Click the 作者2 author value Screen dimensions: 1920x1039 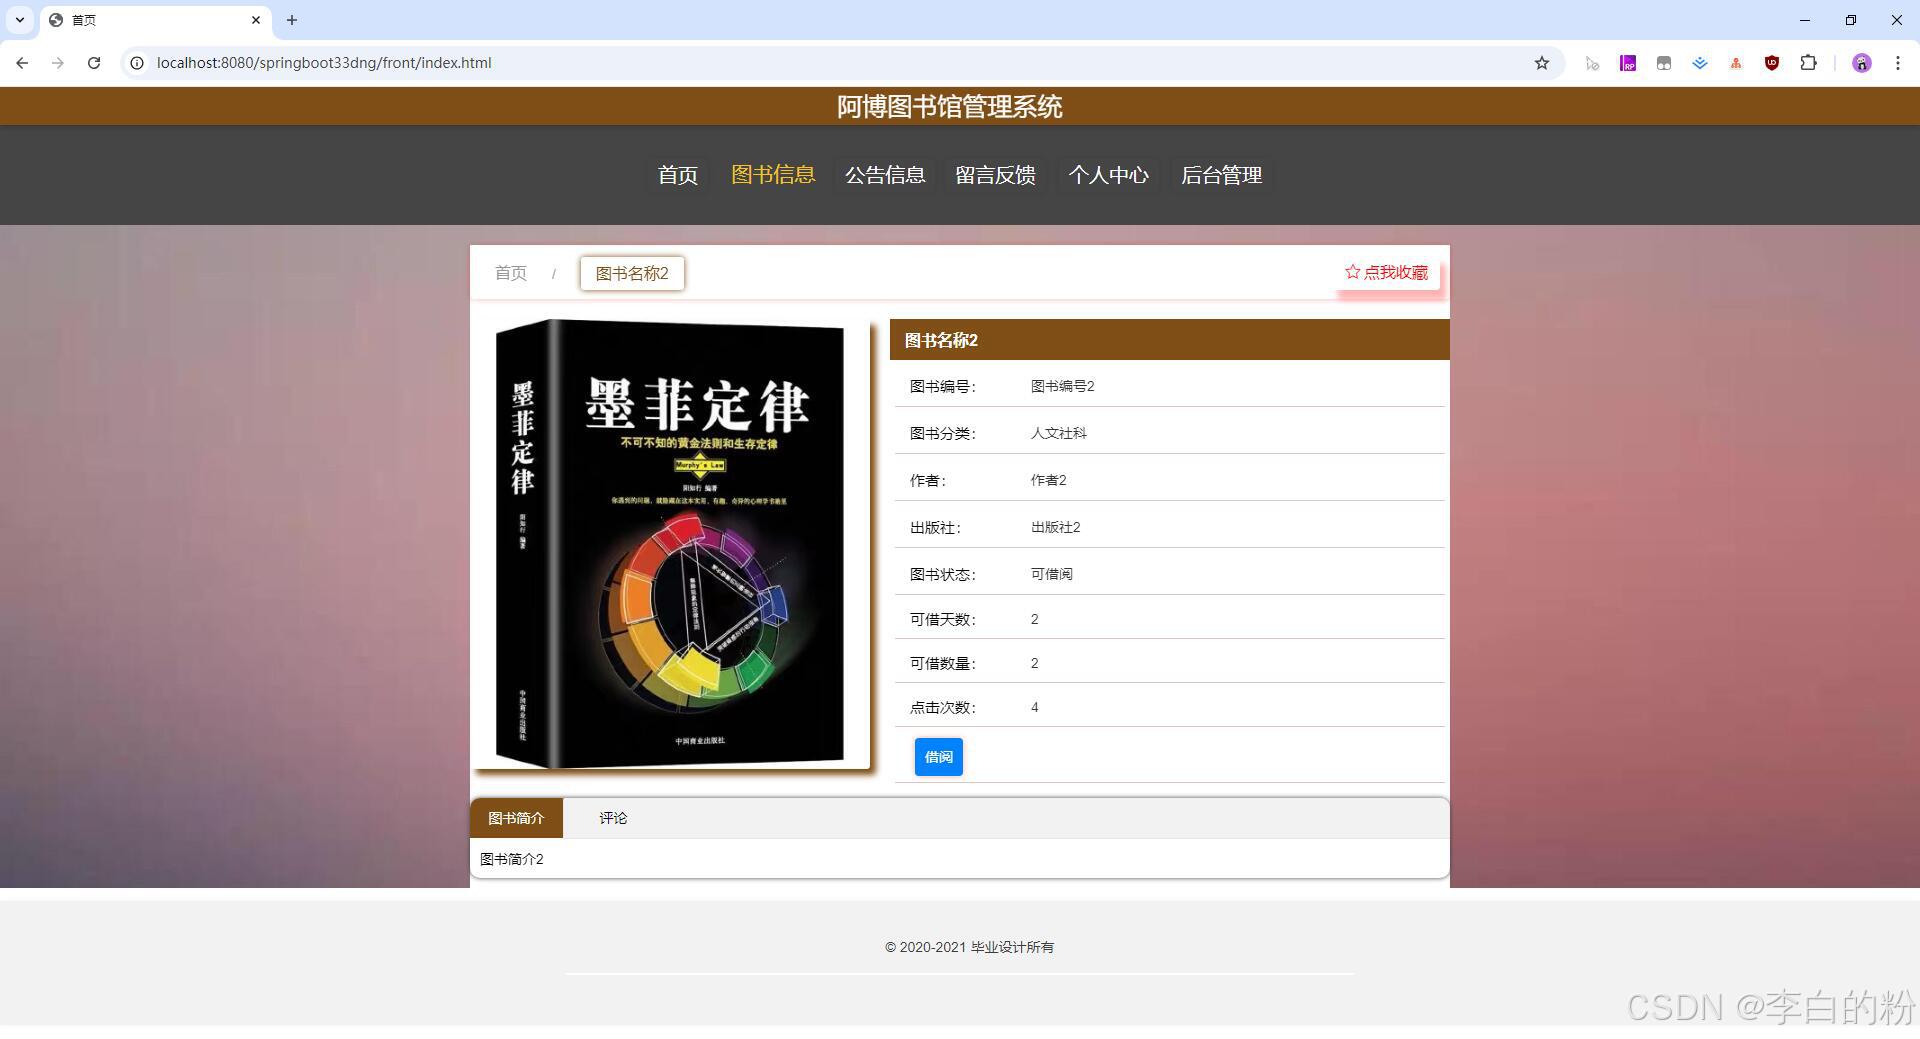pyautogui.click(x=1048, y=480)
